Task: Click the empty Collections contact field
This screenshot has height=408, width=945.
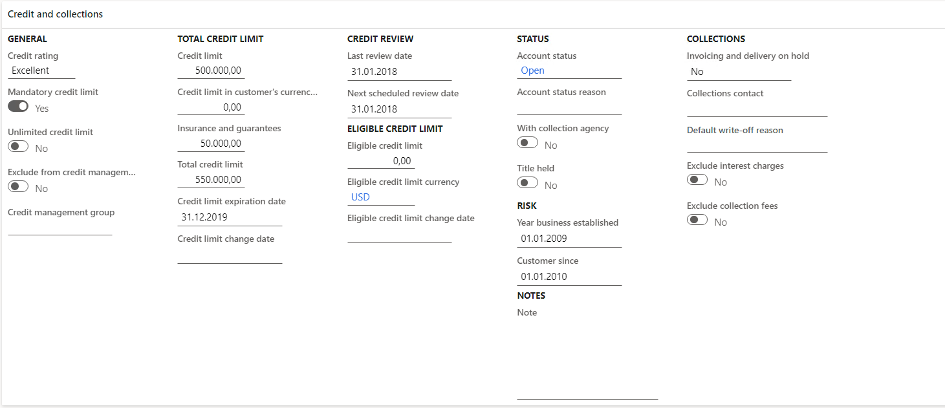Action: (756, 109)
